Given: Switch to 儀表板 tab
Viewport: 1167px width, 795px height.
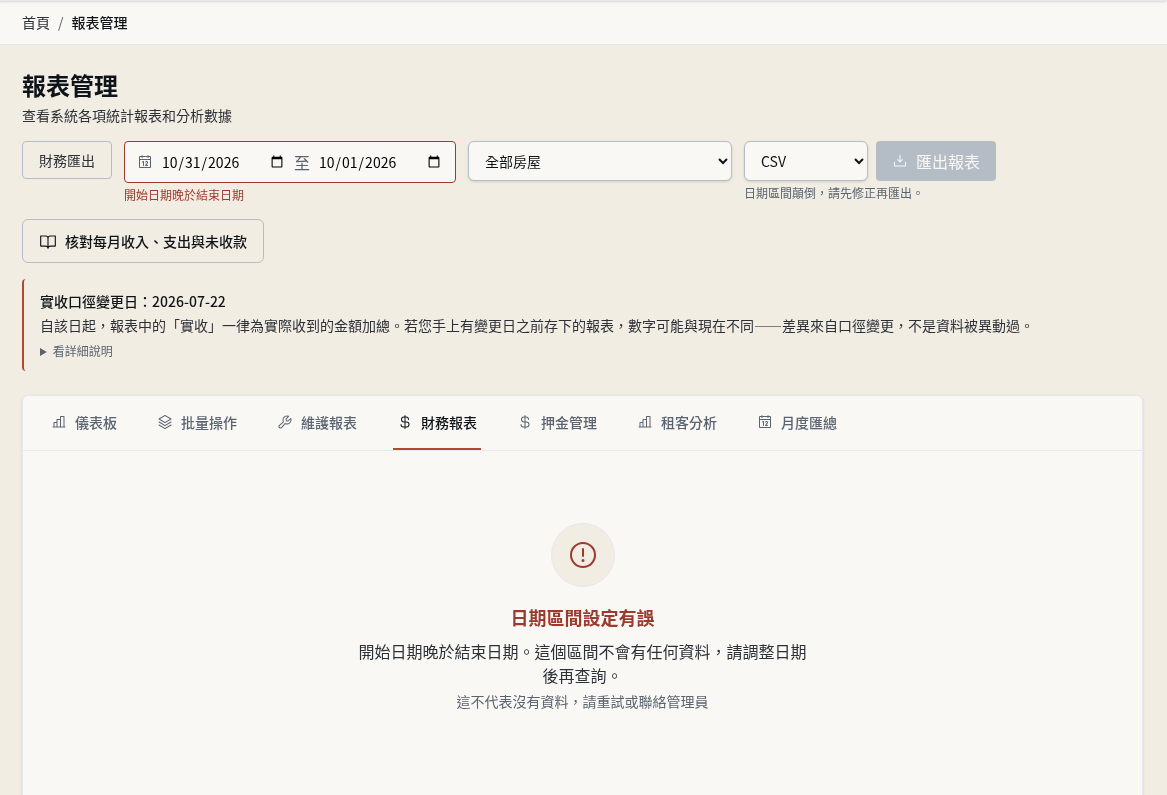Looking at the screenshot, I should coord(85,424).
